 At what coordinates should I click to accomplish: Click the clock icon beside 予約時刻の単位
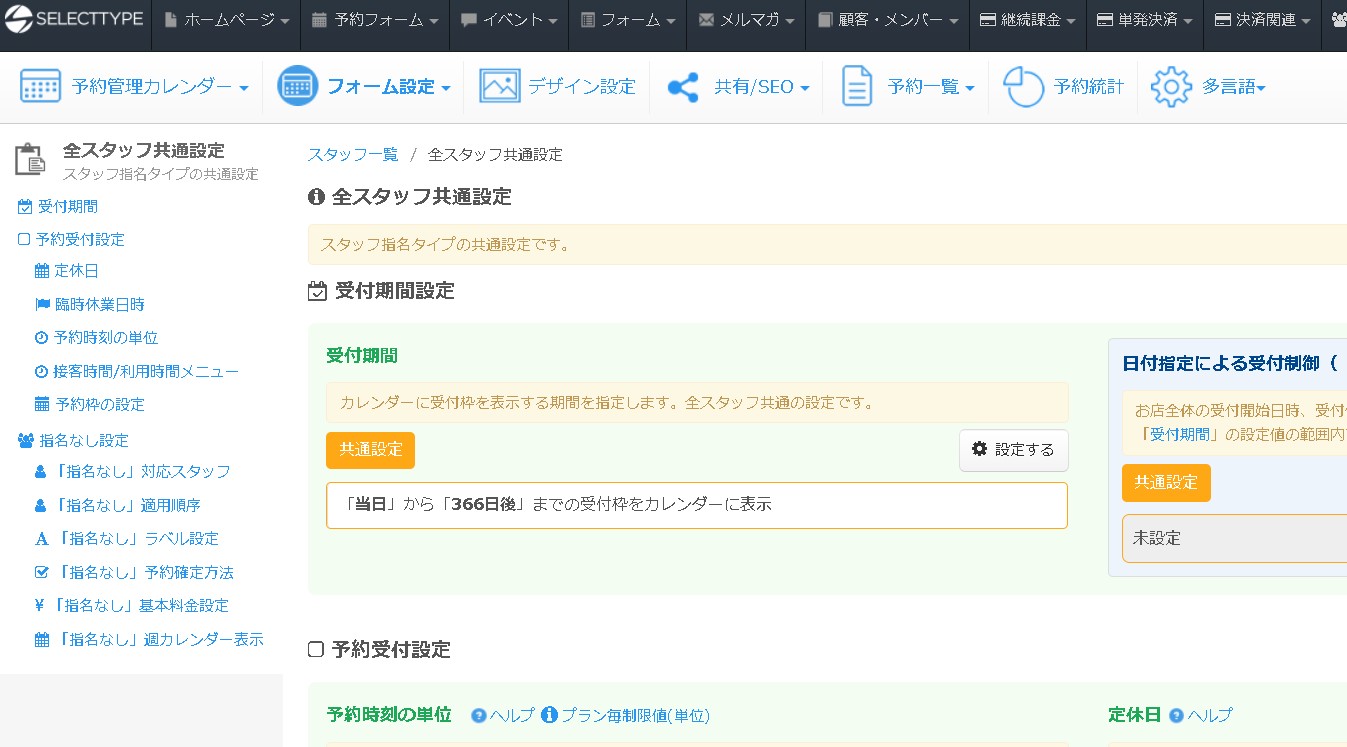click(41, 337)
